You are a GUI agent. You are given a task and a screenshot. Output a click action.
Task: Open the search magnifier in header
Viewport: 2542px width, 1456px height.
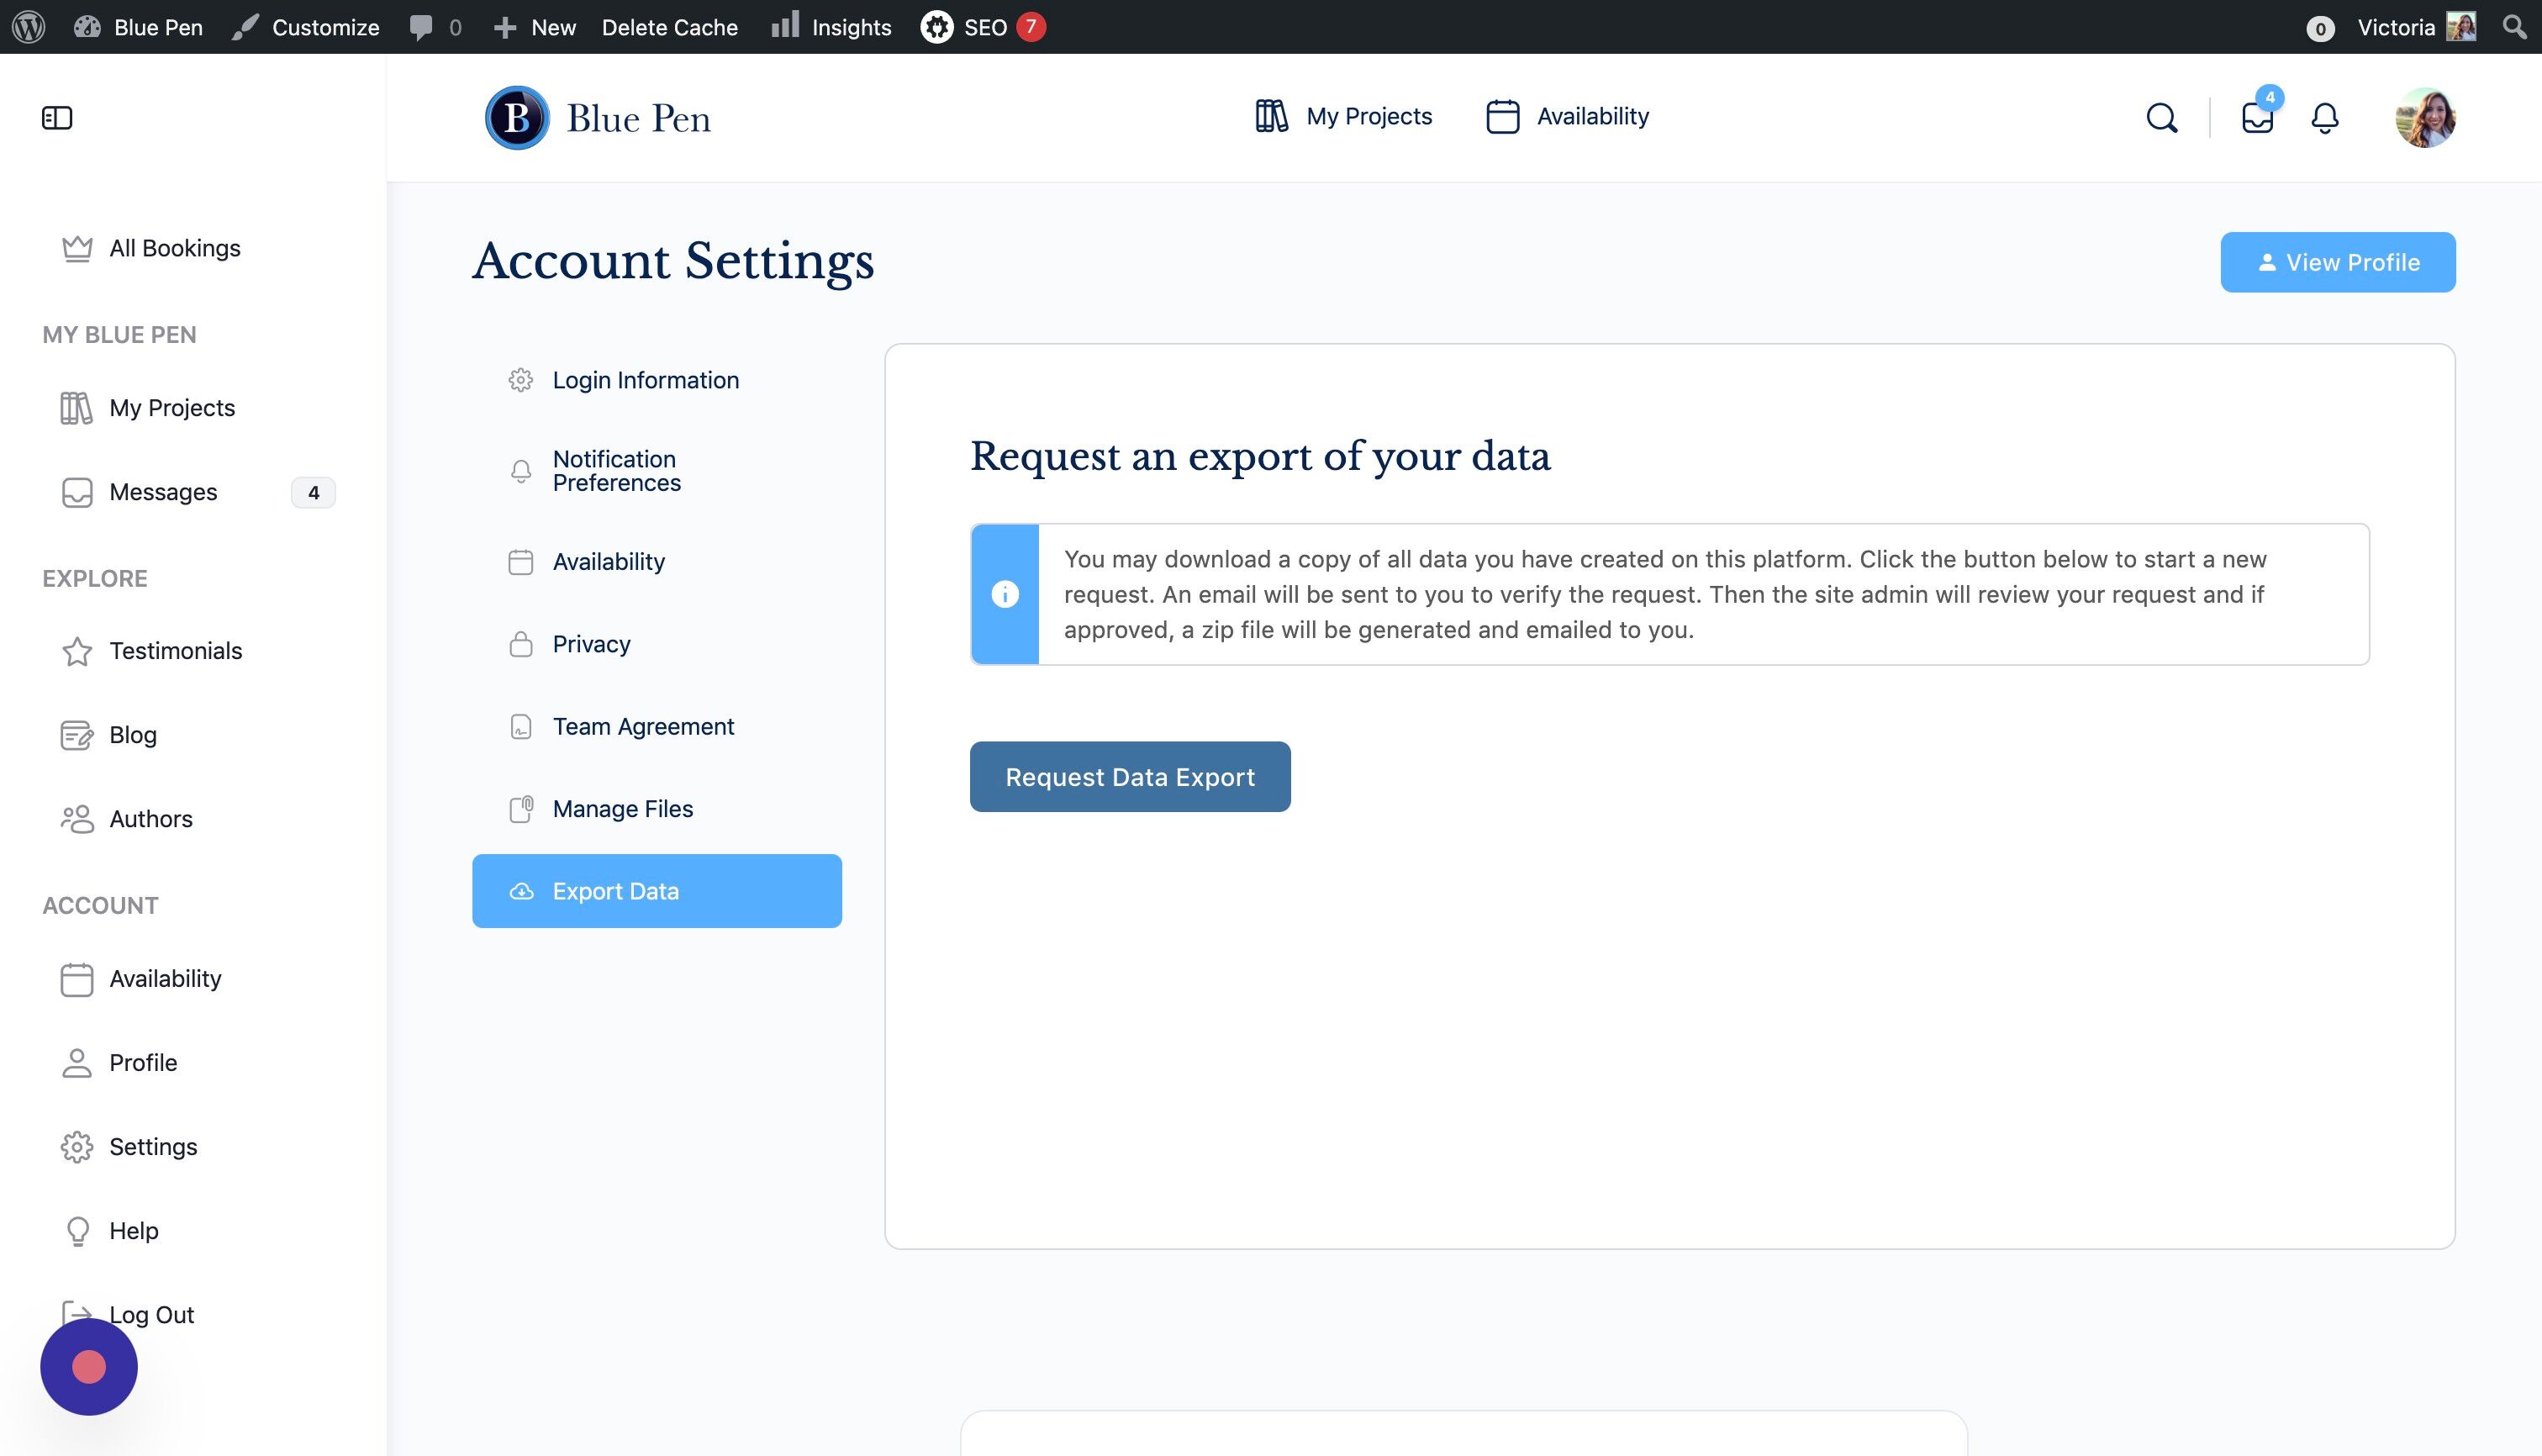(2161, 118)
